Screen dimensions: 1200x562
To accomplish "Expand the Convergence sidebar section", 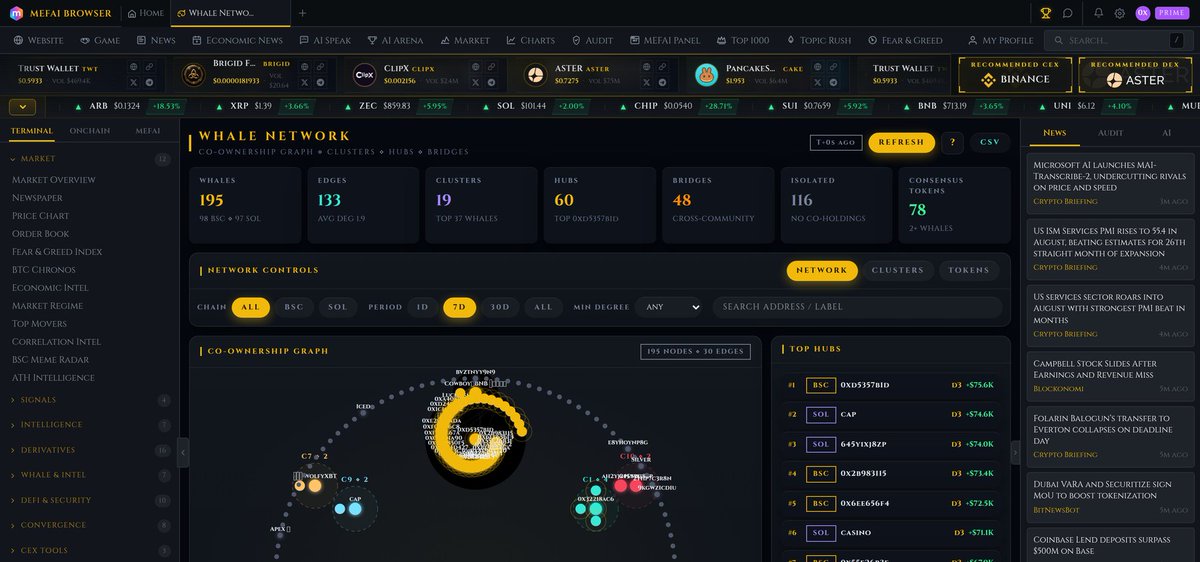I will tap(90, 525).
